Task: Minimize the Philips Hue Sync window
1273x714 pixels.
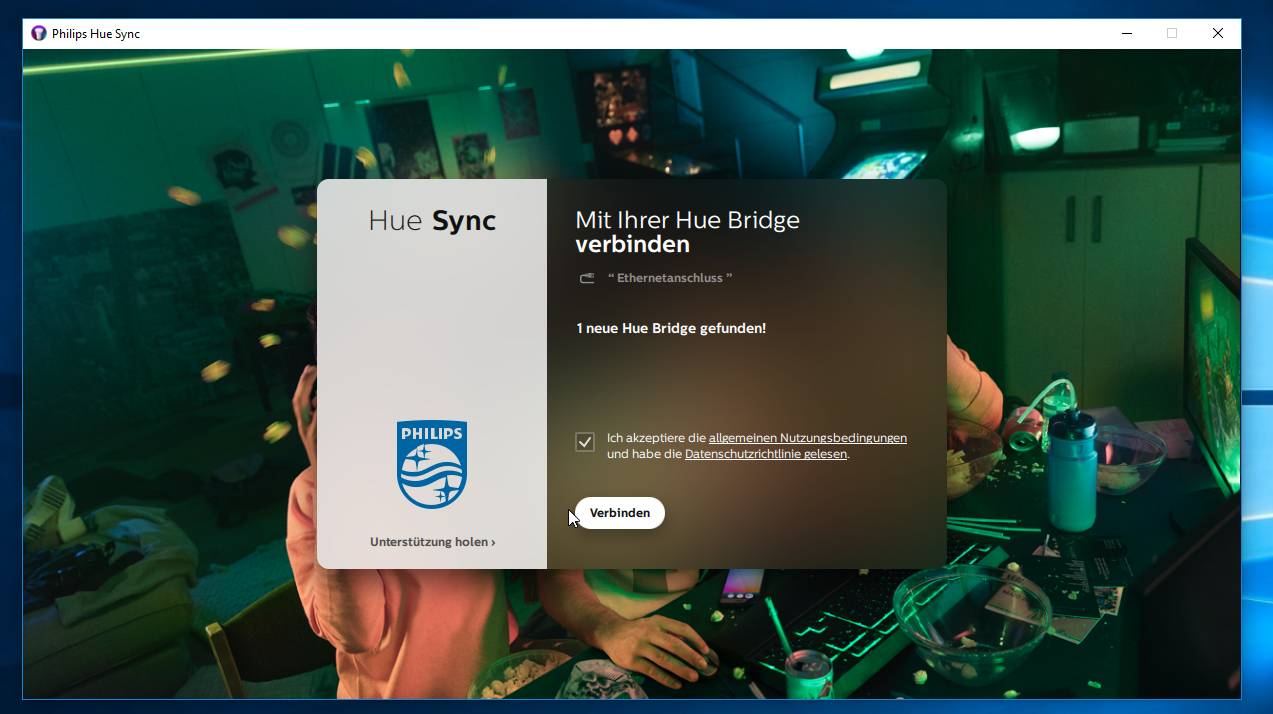Action: [1127, 33]
